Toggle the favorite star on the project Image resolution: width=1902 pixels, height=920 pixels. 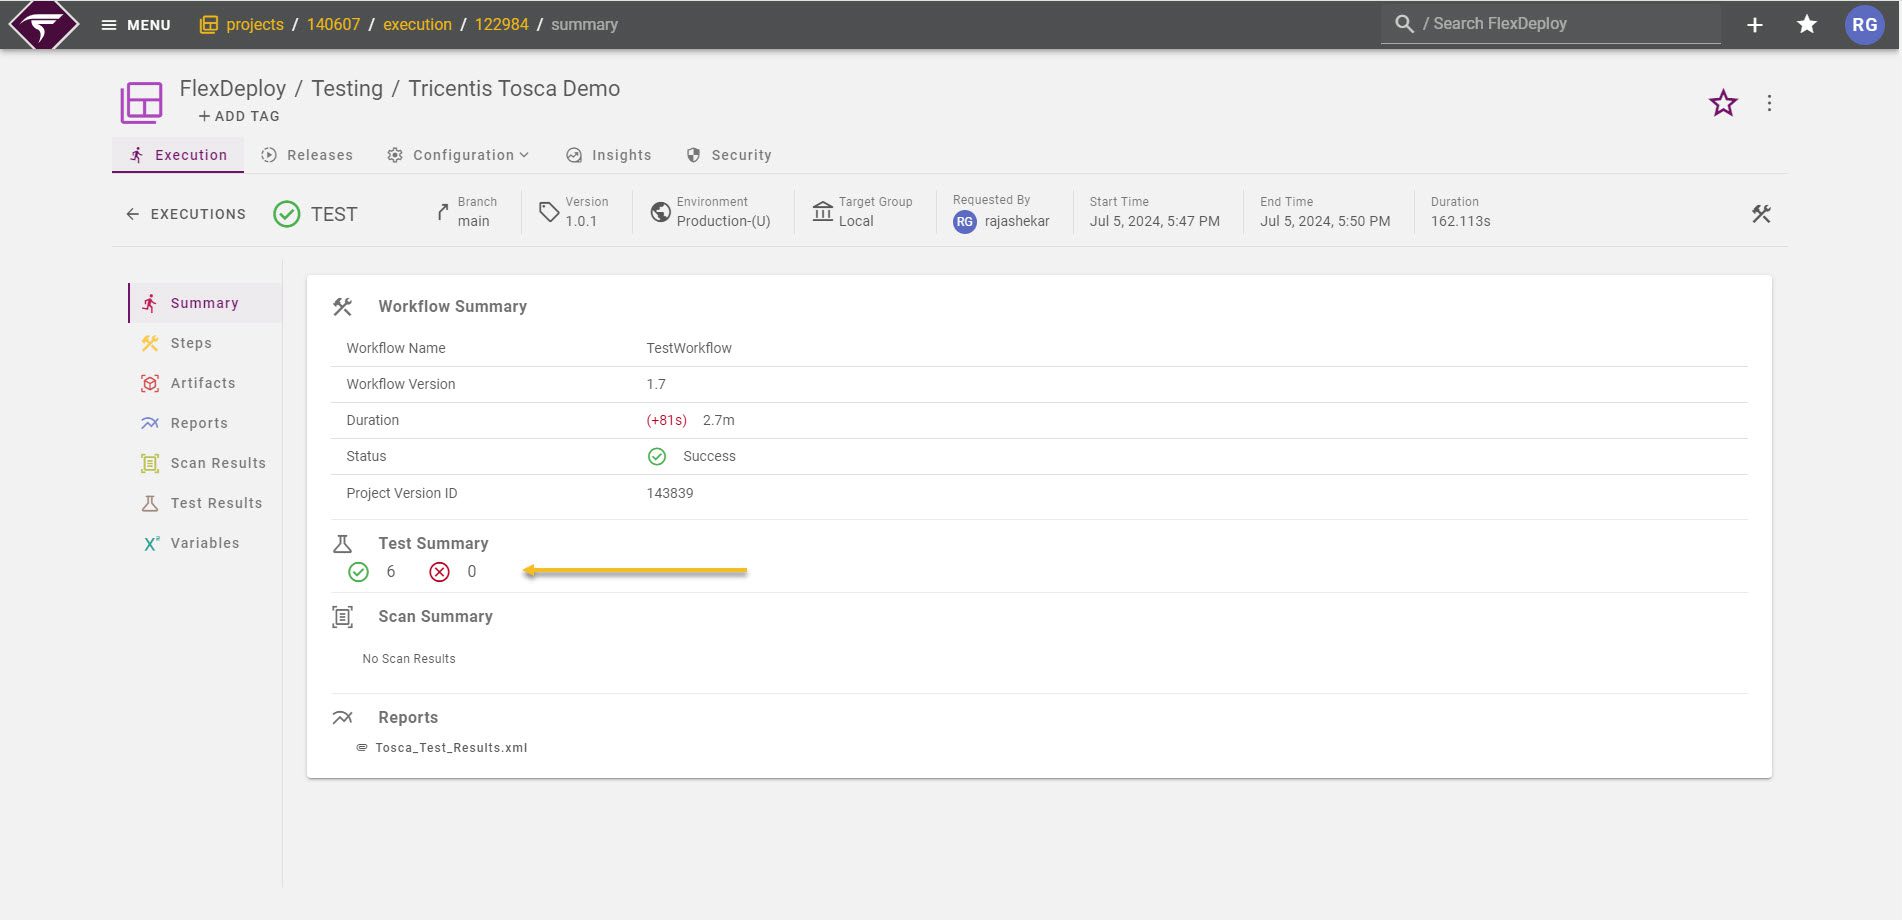[1722, 103]
